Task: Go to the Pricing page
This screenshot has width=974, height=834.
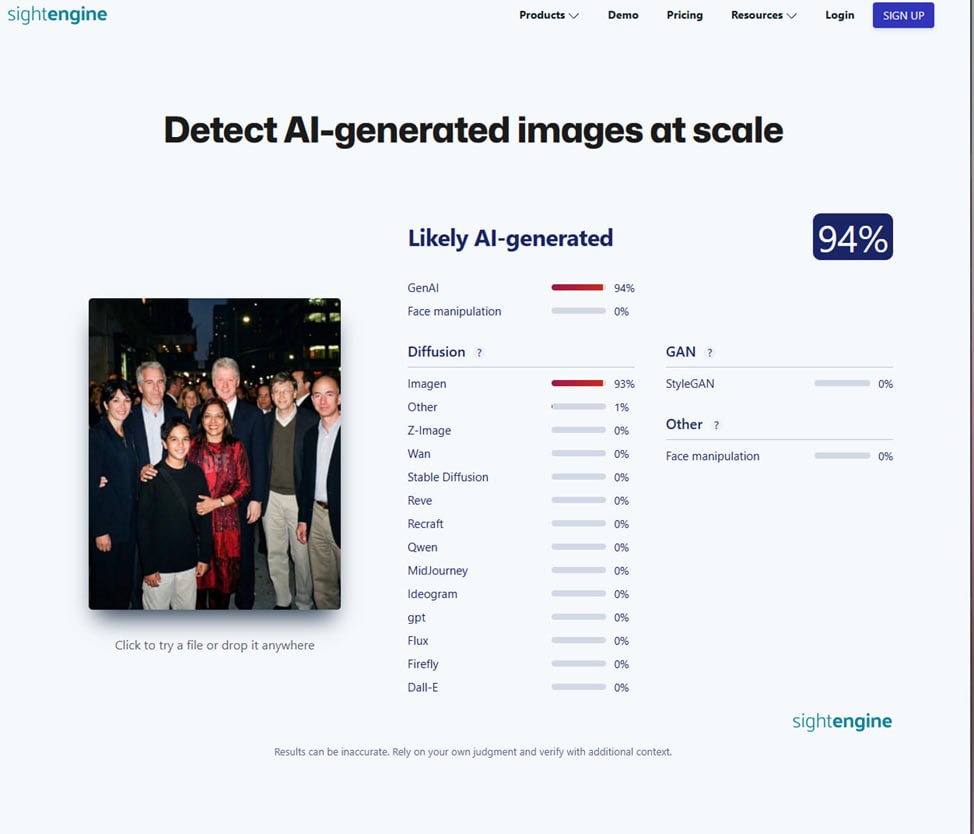Action: point(685,15)
